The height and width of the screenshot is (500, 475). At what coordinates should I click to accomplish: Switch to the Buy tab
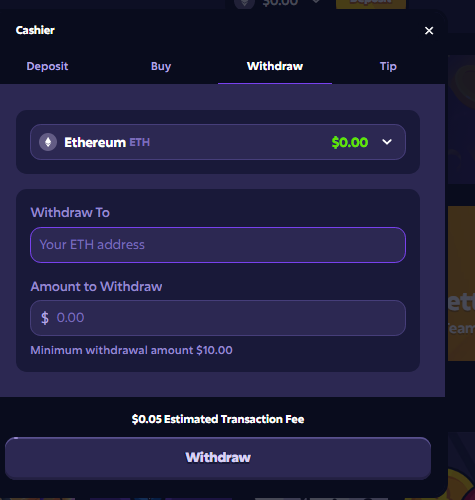pos(161,66)
